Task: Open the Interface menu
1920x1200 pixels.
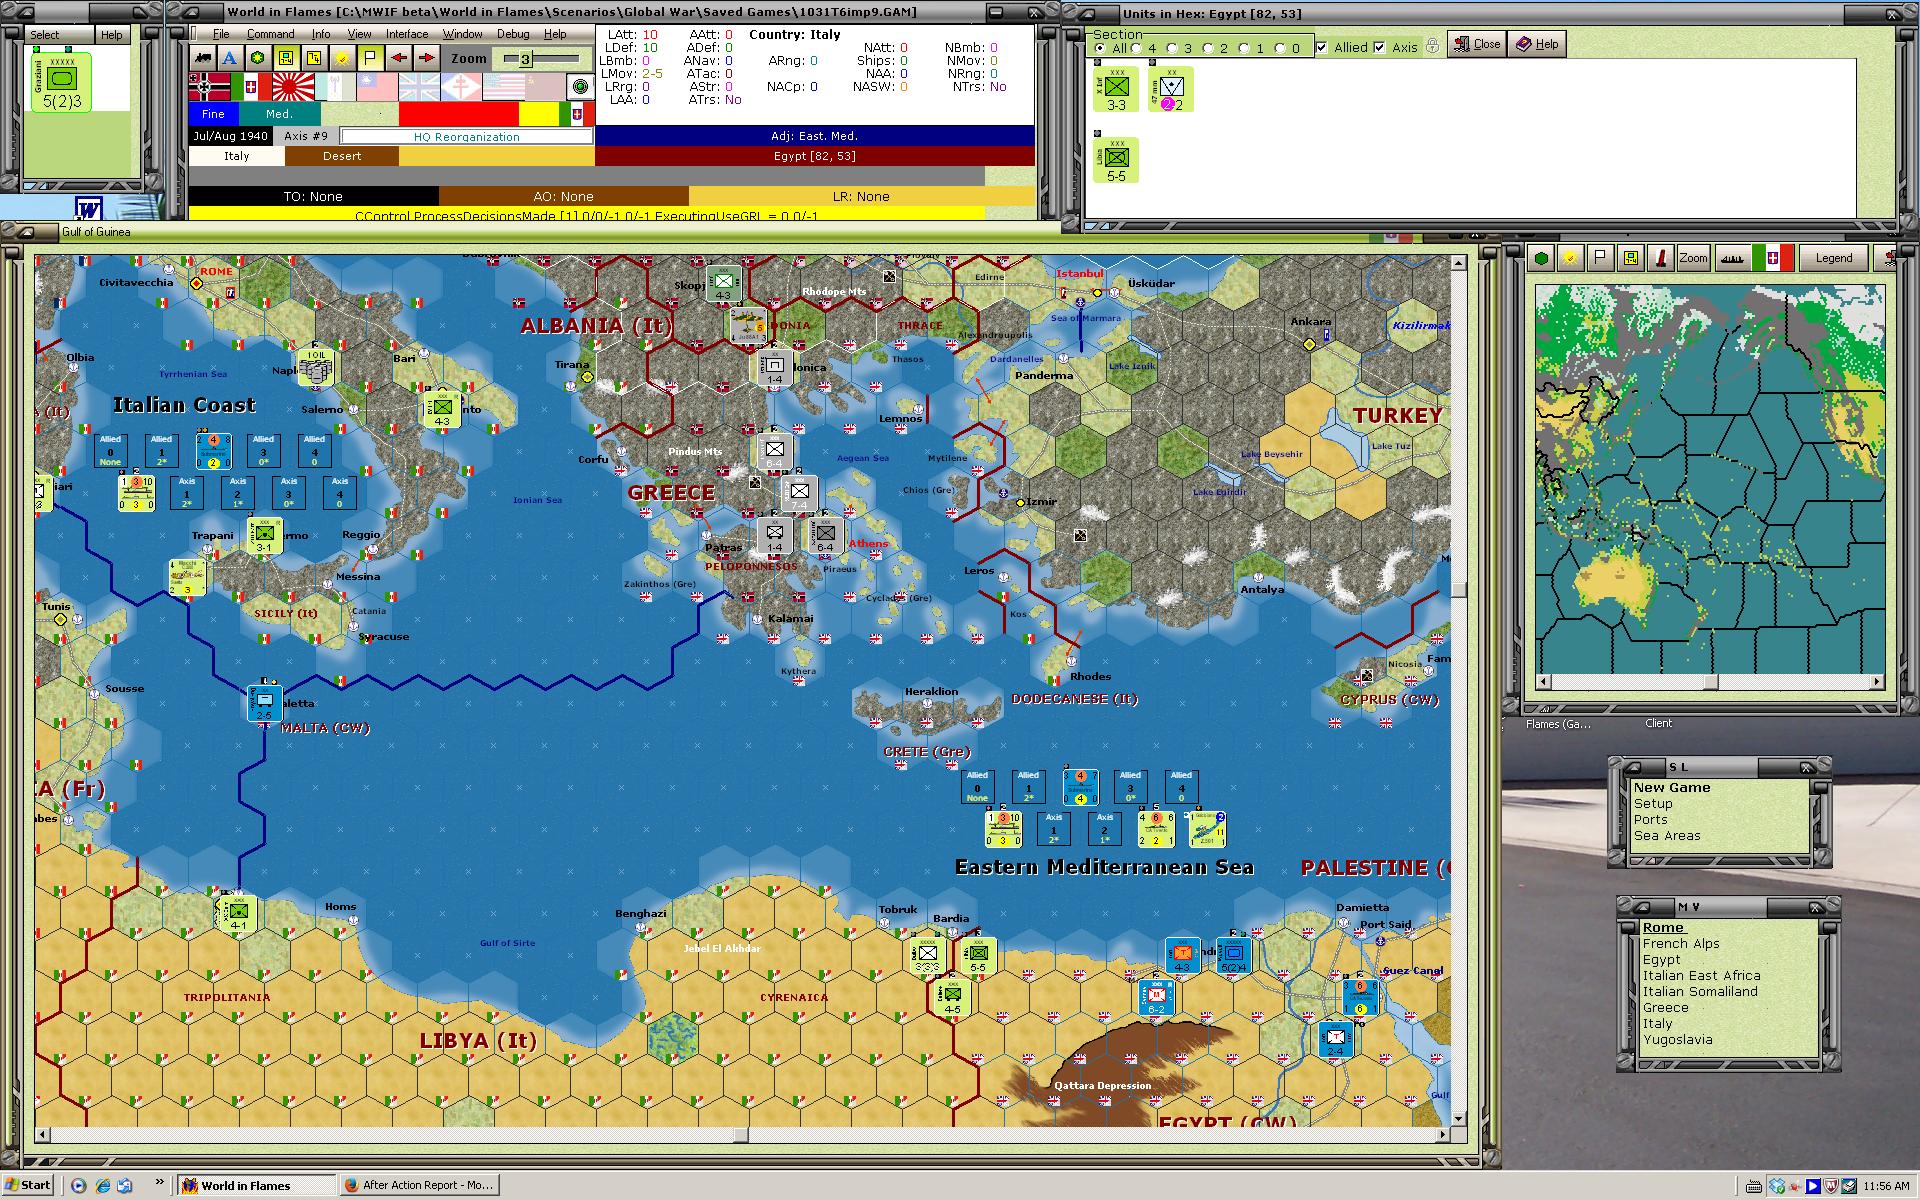Action: click(x=407, y=34)
